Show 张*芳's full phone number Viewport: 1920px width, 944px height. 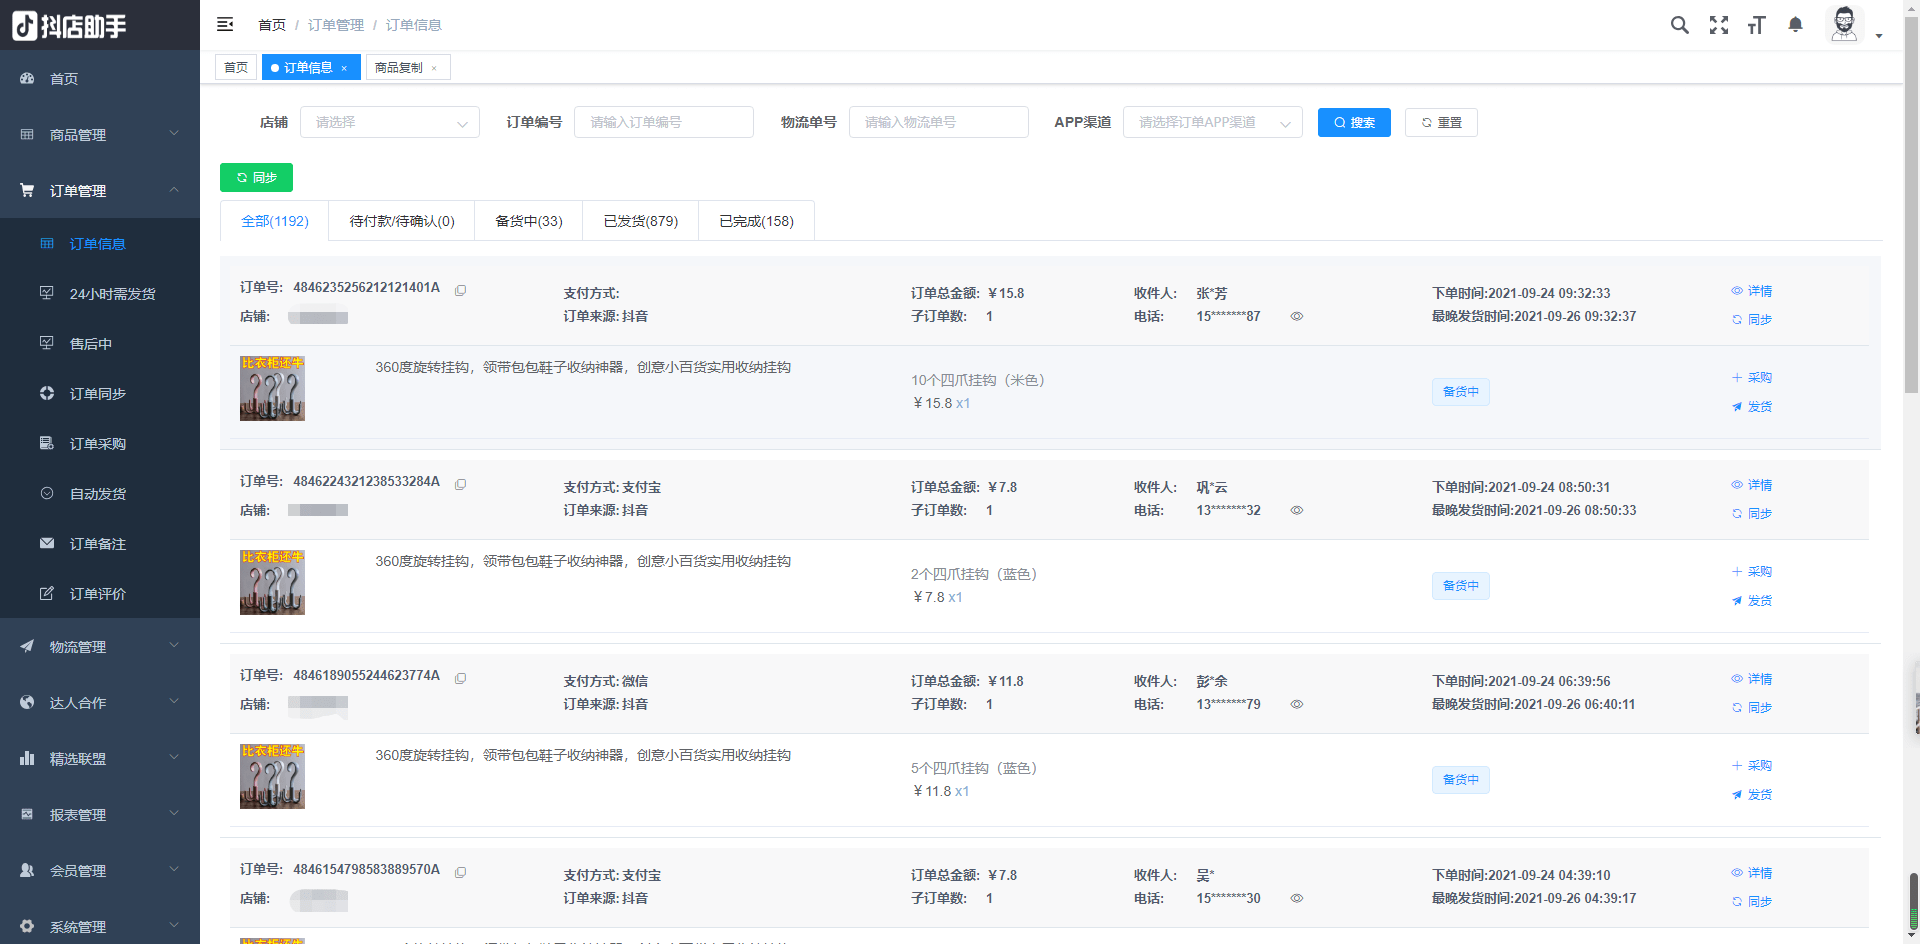click(1297, 316)
